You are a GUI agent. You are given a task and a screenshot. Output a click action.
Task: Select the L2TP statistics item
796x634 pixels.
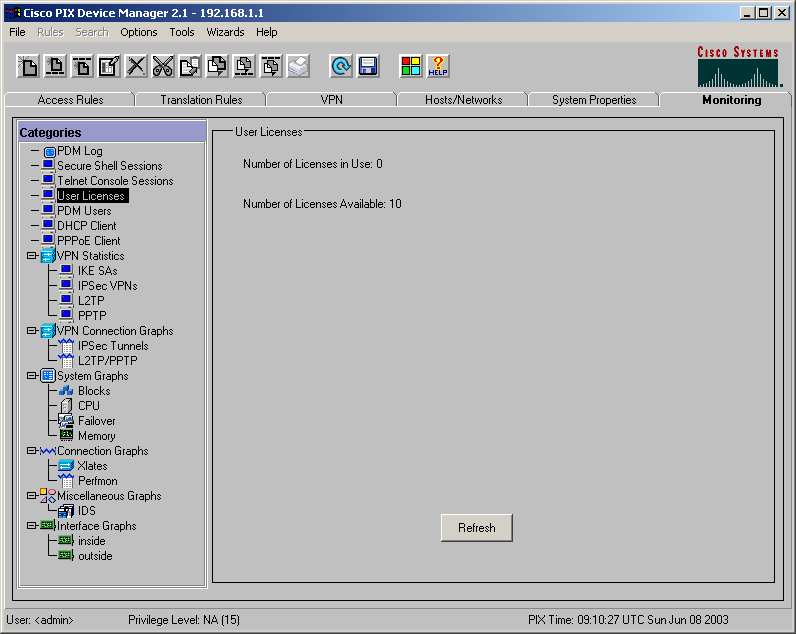point(91,301)
